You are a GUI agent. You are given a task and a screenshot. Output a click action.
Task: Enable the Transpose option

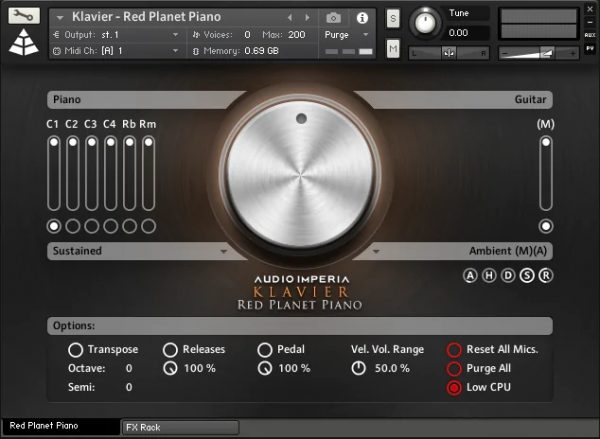pos(75,350)
